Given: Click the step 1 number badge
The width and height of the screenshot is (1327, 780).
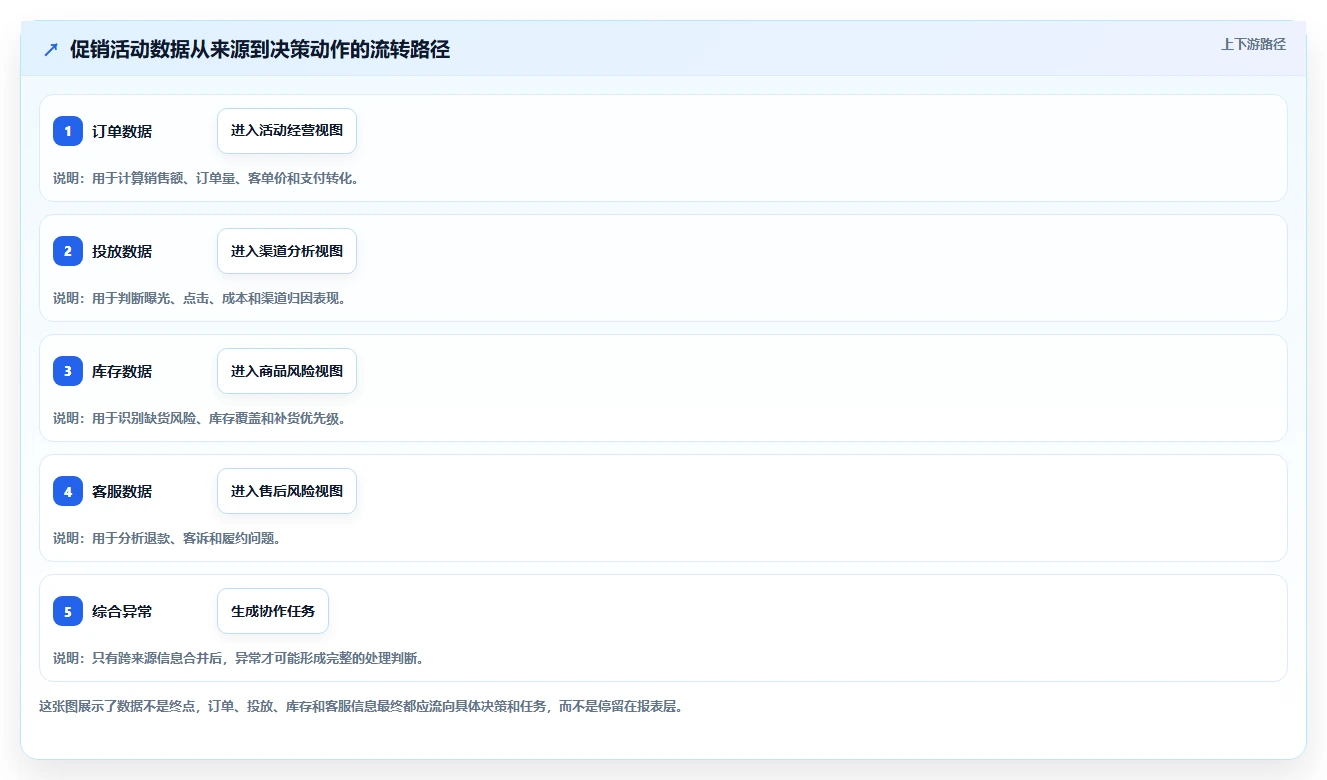Looking at the screenshot, I should click(x=68, y=131).
